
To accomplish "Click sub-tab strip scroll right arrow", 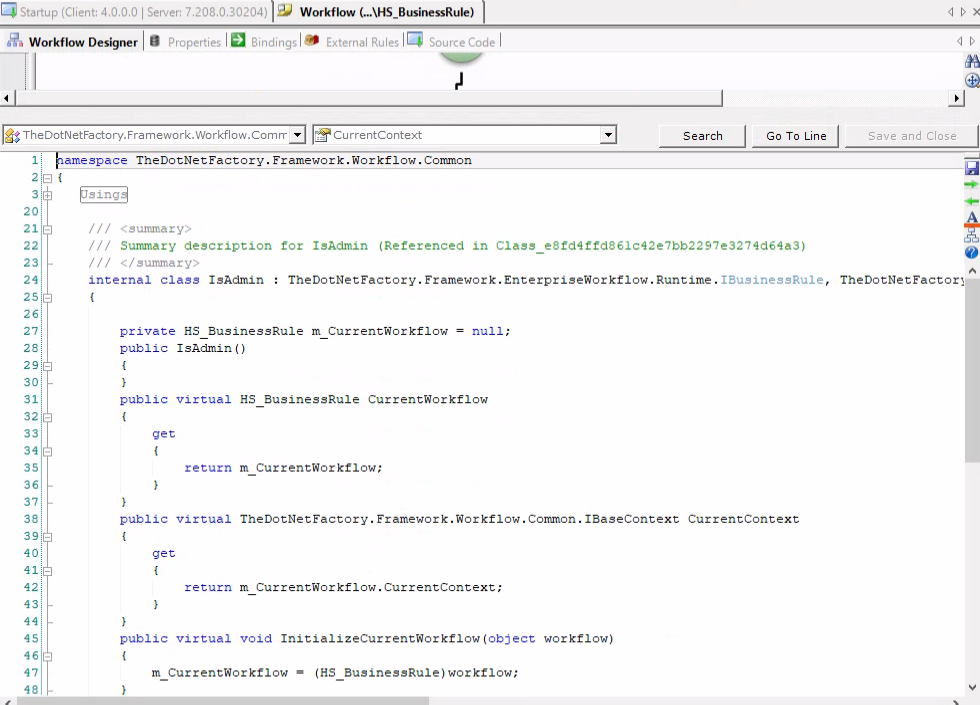I will (x=972, y=41).
